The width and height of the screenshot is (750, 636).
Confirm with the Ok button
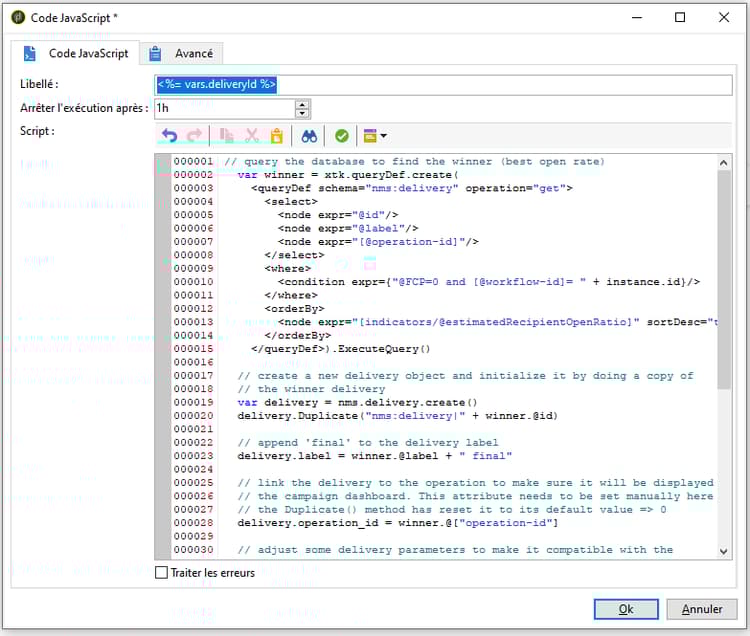point(625,609)
